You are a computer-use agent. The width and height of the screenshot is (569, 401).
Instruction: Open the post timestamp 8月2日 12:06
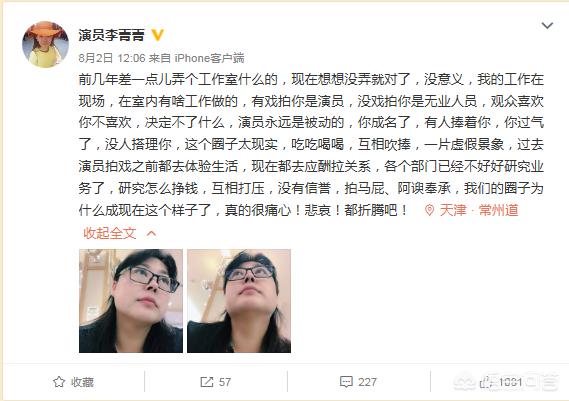click(112, 58)
